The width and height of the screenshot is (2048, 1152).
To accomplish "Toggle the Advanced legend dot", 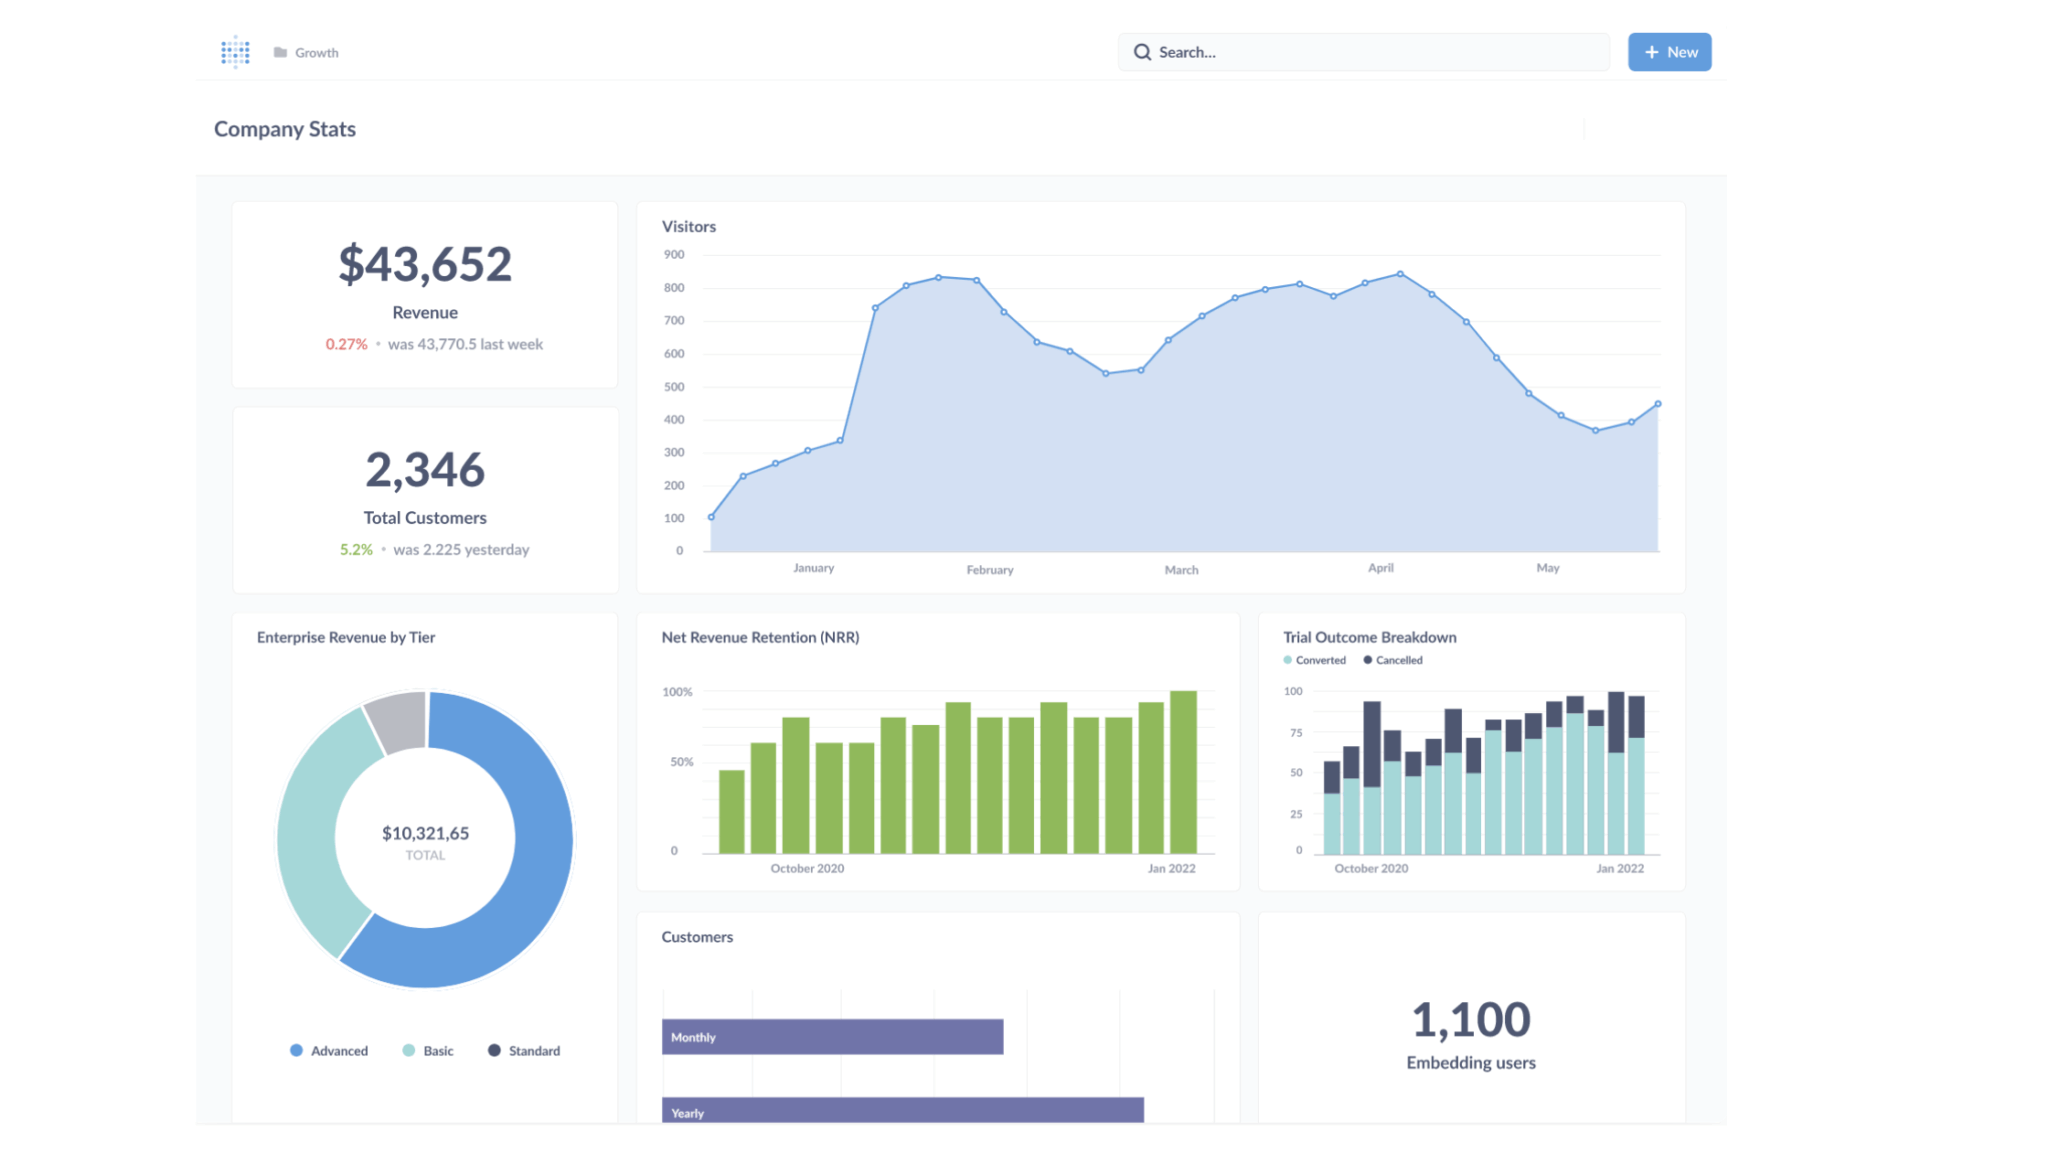I will (x=296, y=1050).
